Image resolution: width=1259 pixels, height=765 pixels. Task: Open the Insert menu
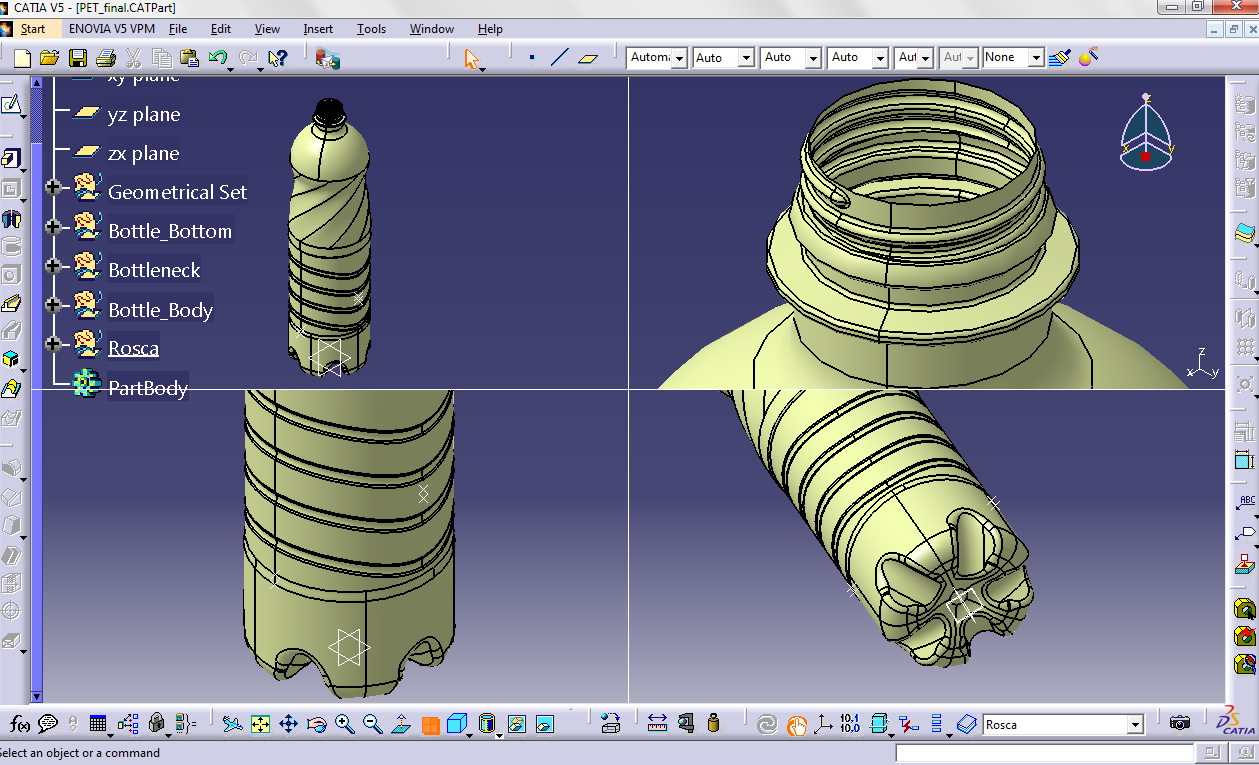[318, 29]
